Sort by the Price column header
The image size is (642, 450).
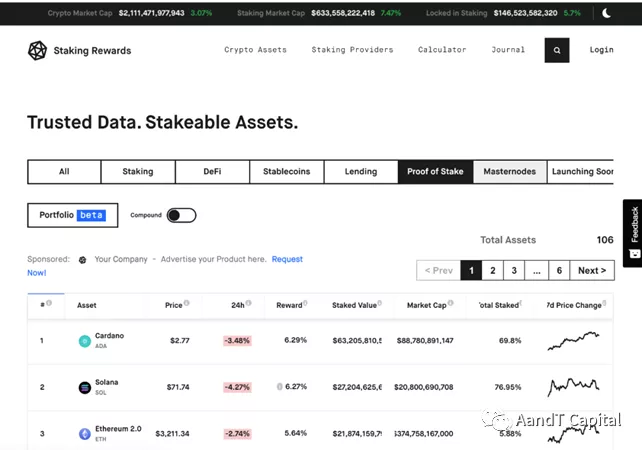click(x=174, y=305)
